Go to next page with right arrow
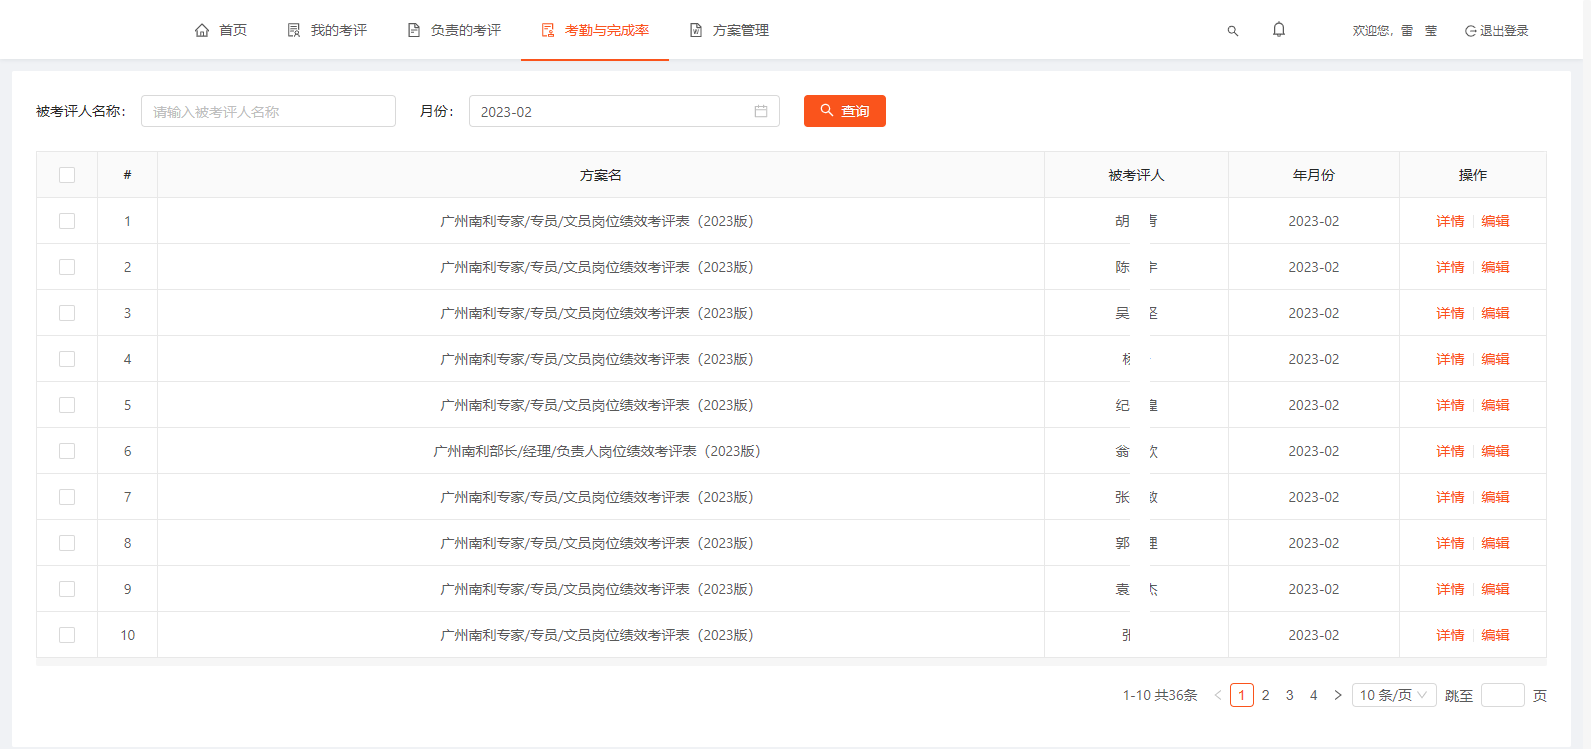Image resolution: width=1591 pixels, height=749 pixels. 1338,695
